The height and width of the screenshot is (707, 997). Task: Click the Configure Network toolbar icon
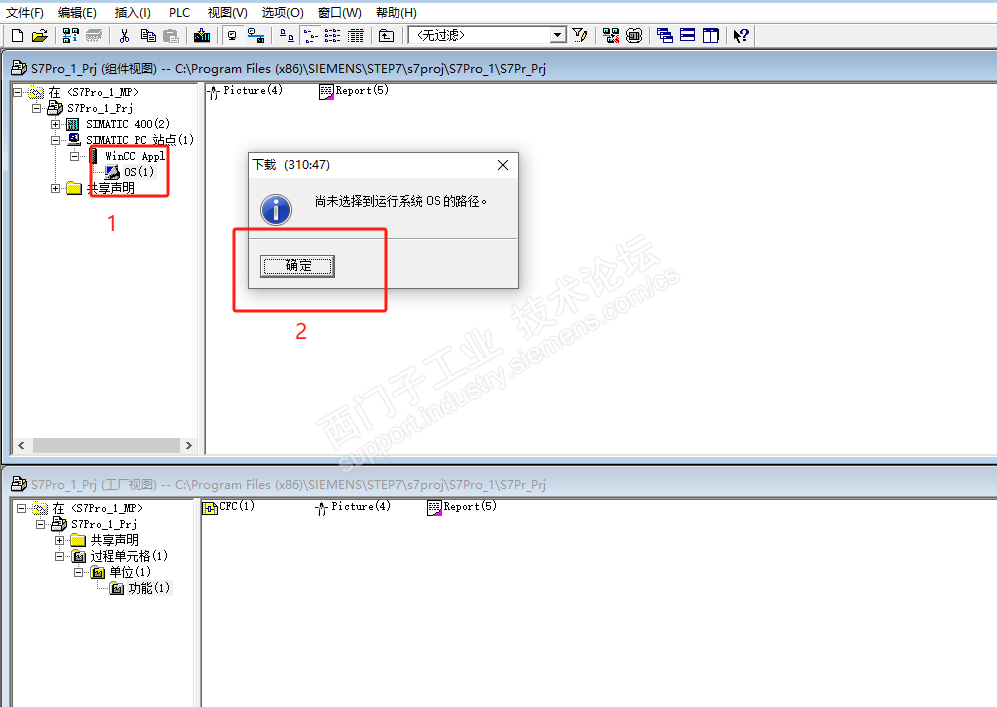[x=611, y=36]
